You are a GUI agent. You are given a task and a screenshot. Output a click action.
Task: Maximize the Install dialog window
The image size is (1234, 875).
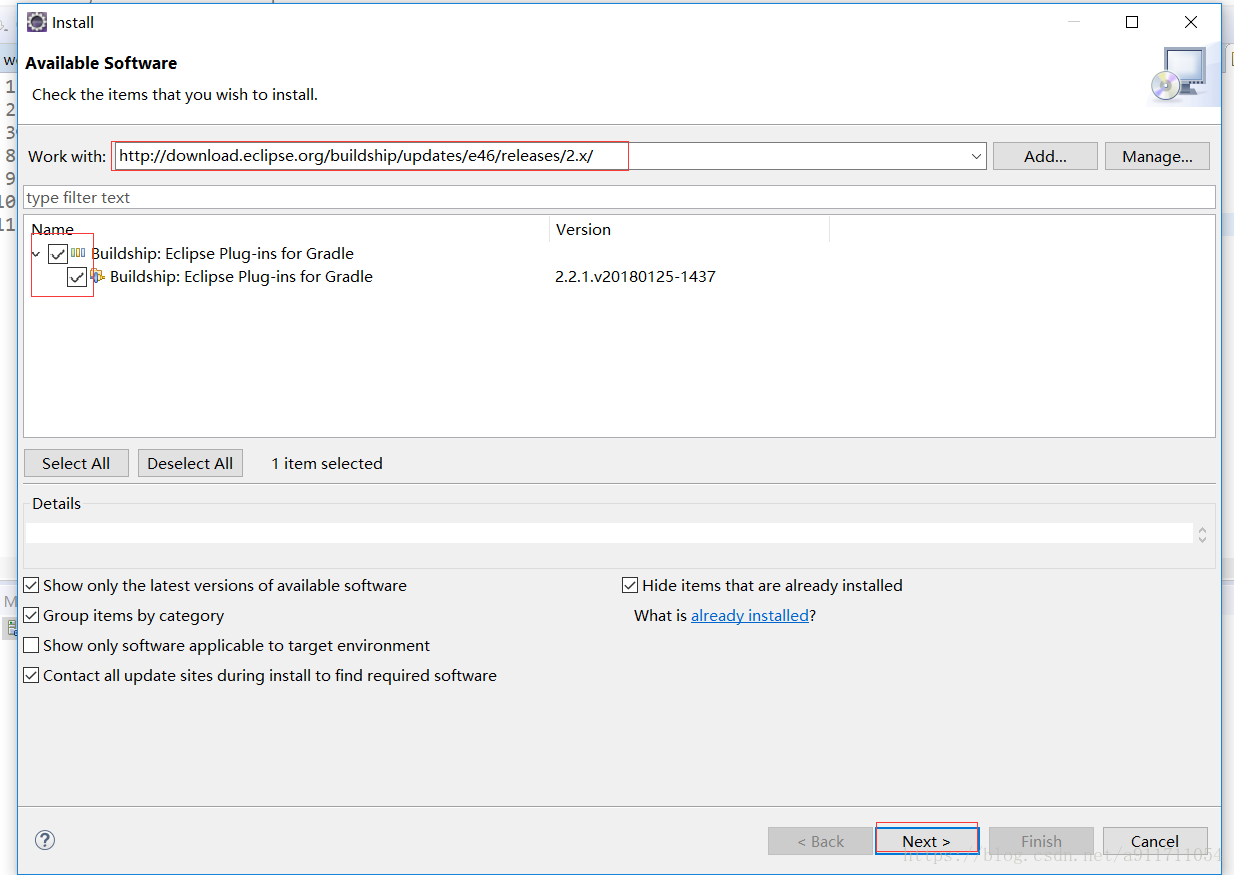pos(1132,22)
